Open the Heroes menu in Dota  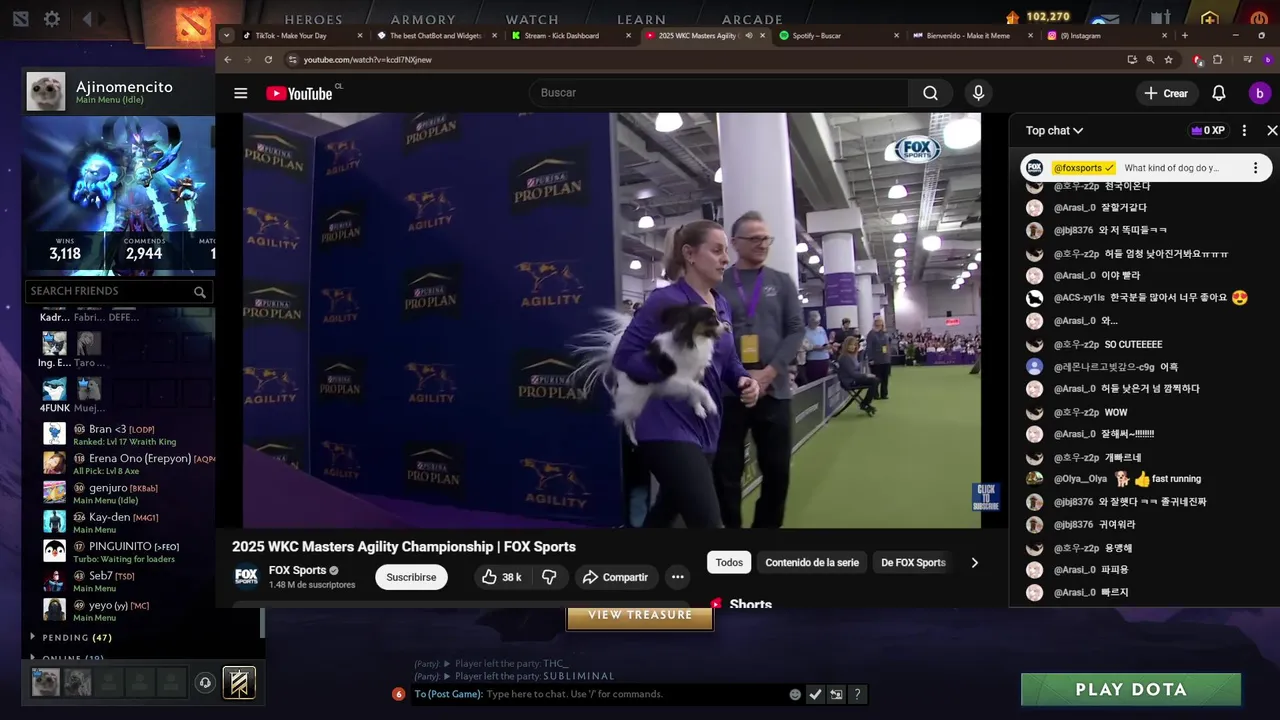(x=313, y=19)
